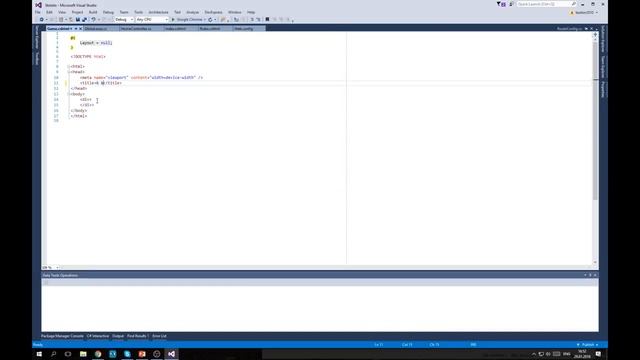Image resolution: width=640 pixels, height=360 pixels.
Task: Open the Test menu
Action: click(177, 12)
